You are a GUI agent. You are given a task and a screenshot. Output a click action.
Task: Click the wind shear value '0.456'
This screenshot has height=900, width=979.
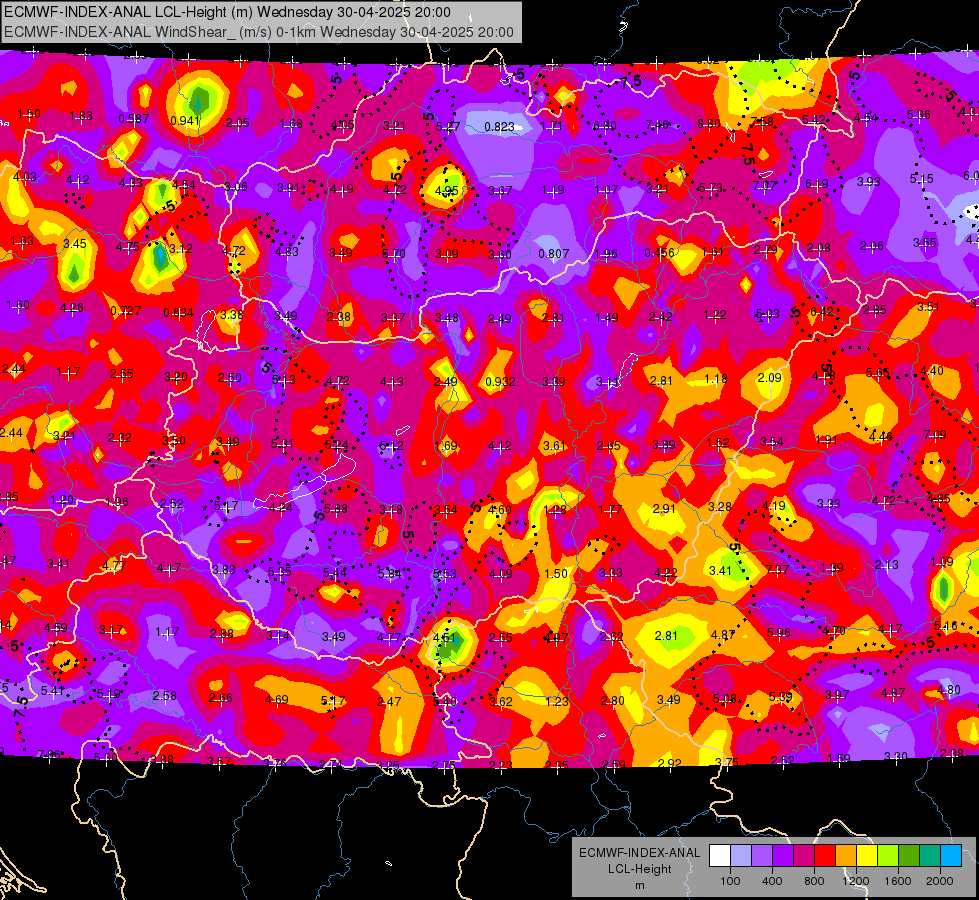click(659, 252)
